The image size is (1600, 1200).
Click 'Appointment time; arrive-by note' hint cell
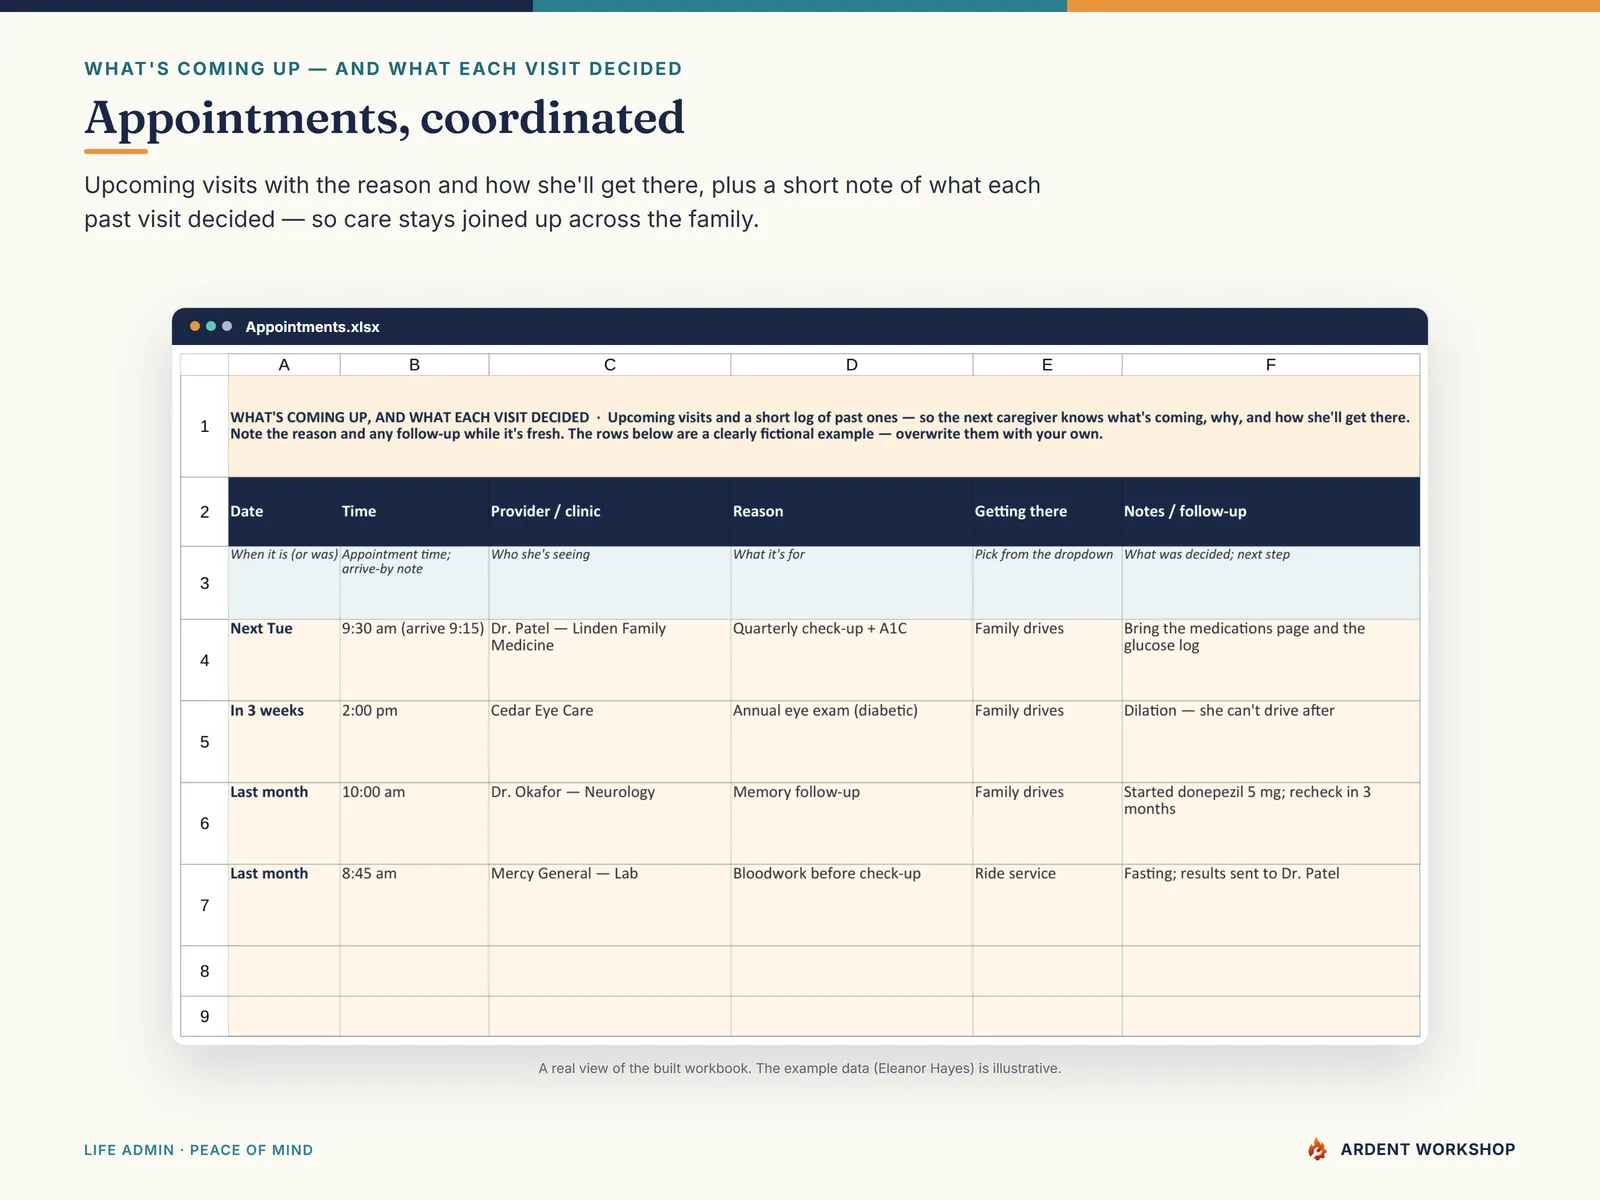pos(414,583)
